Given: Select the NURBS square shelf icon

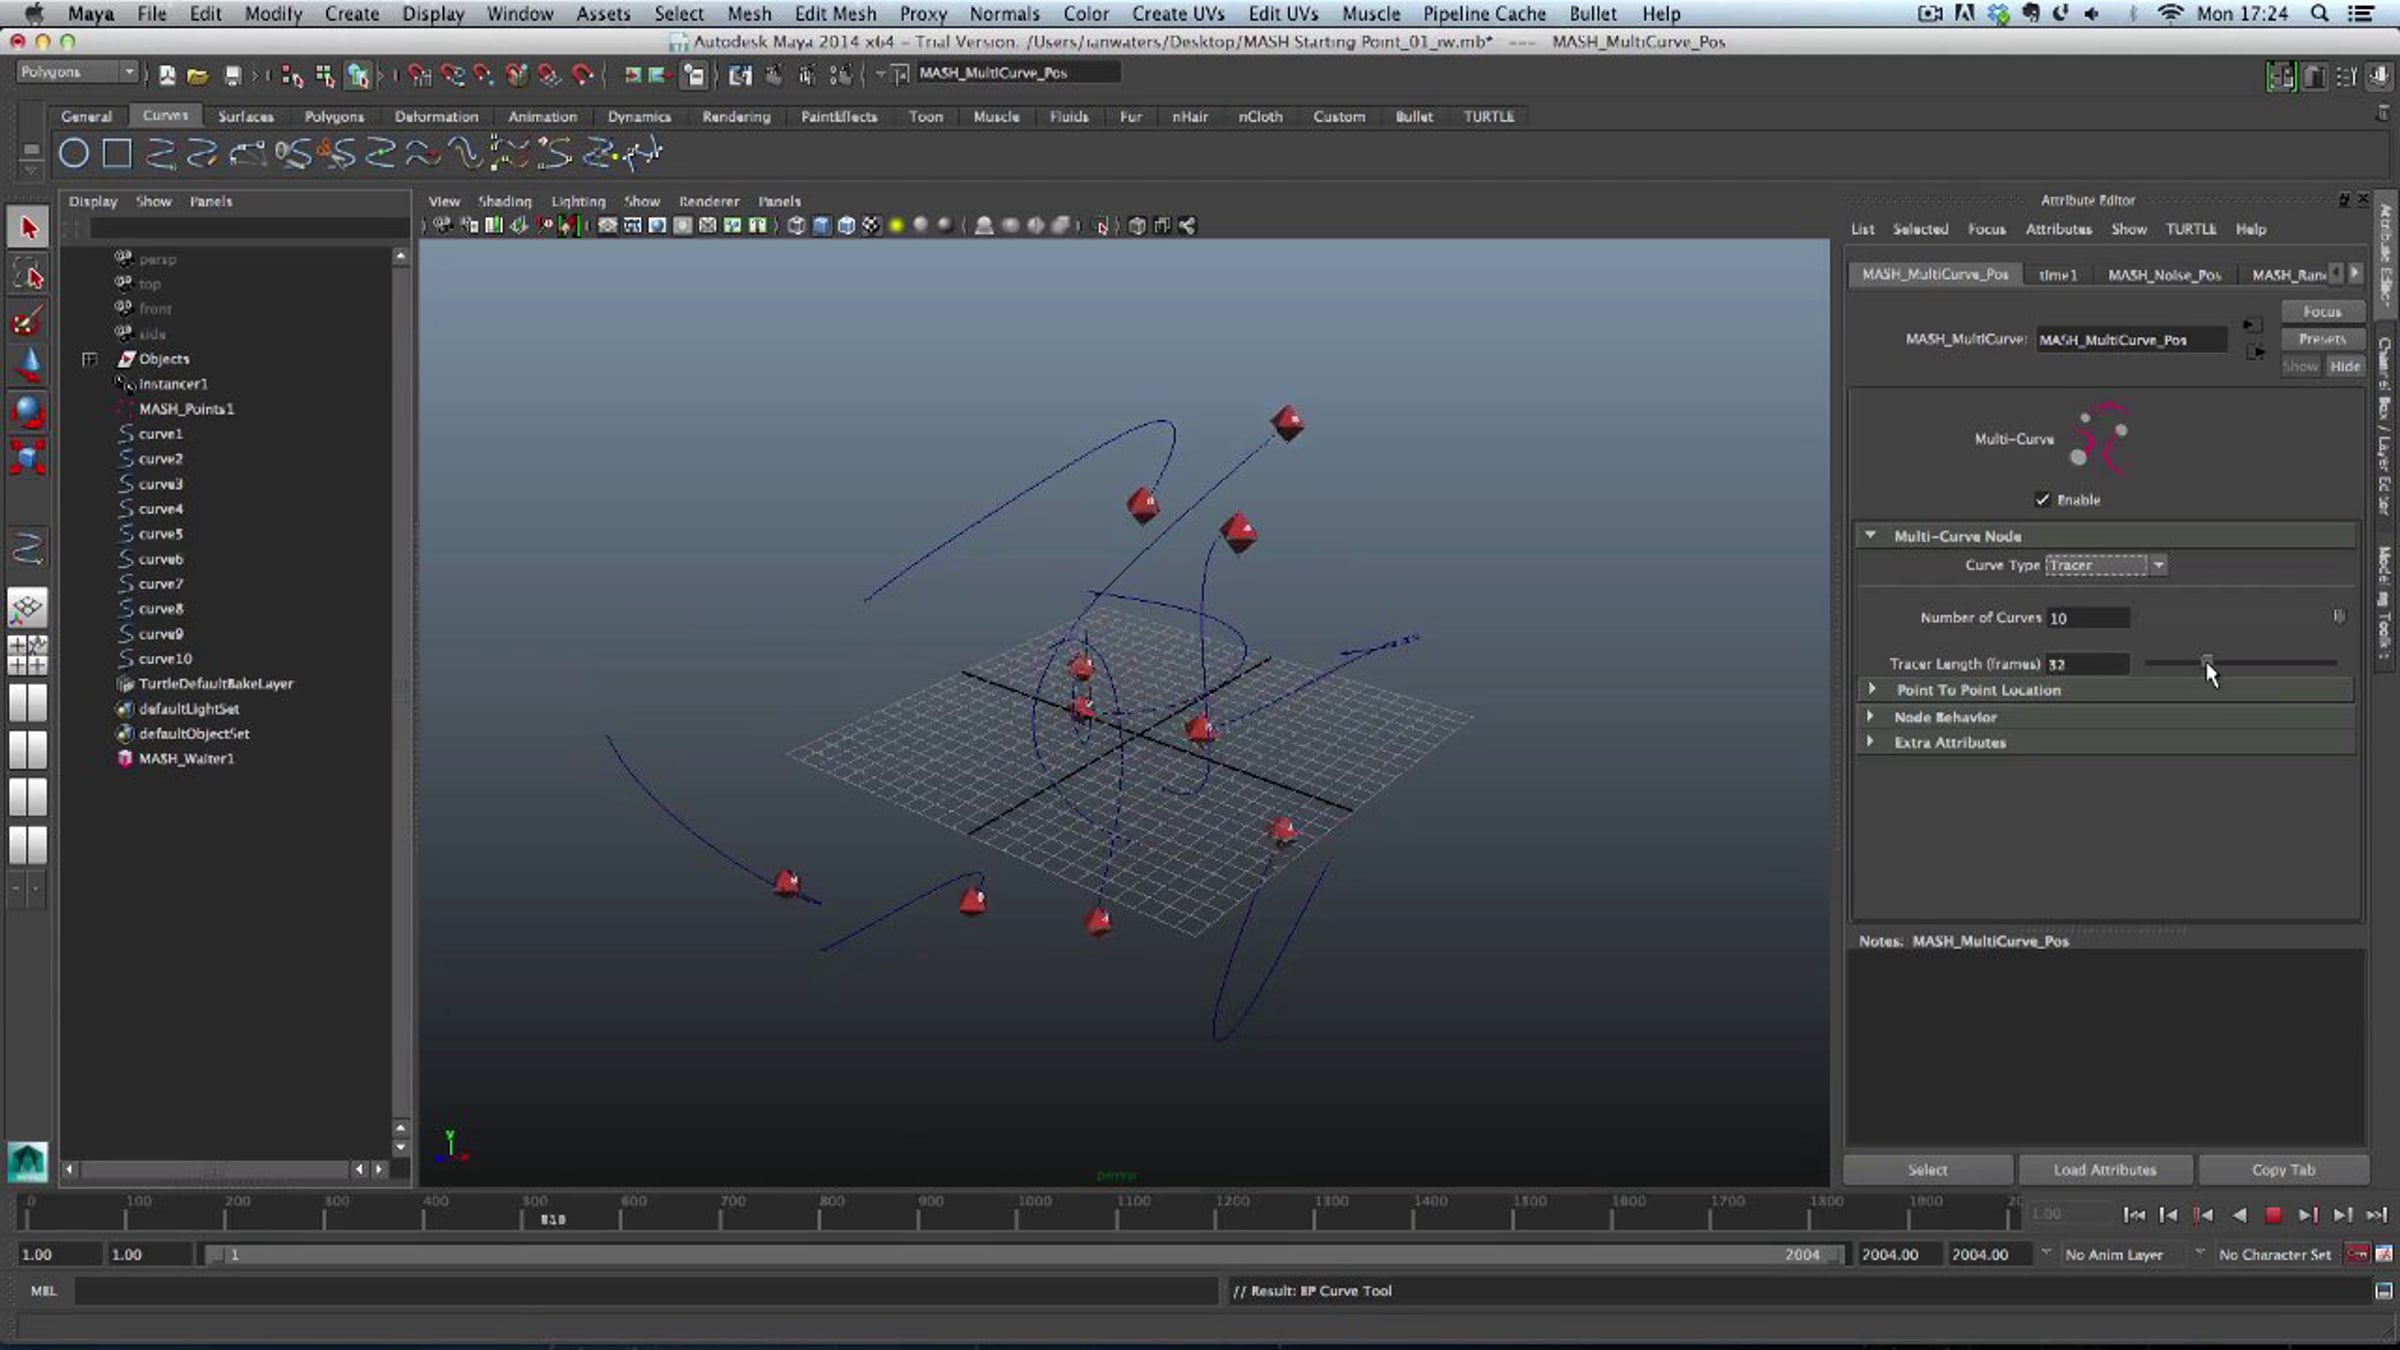Looking at the screenshot, I should tap(117, 153).
